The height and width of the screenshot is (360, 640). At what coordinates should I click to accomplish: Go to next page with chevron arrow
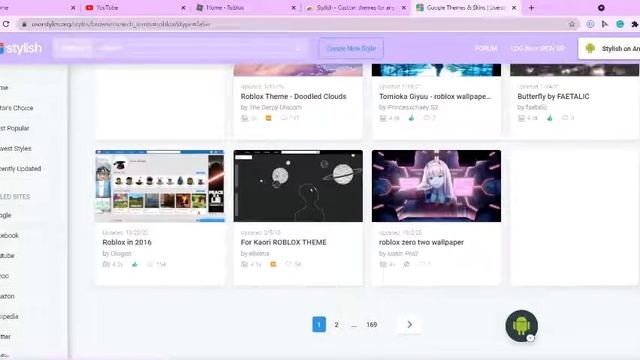tap(409, 324)
